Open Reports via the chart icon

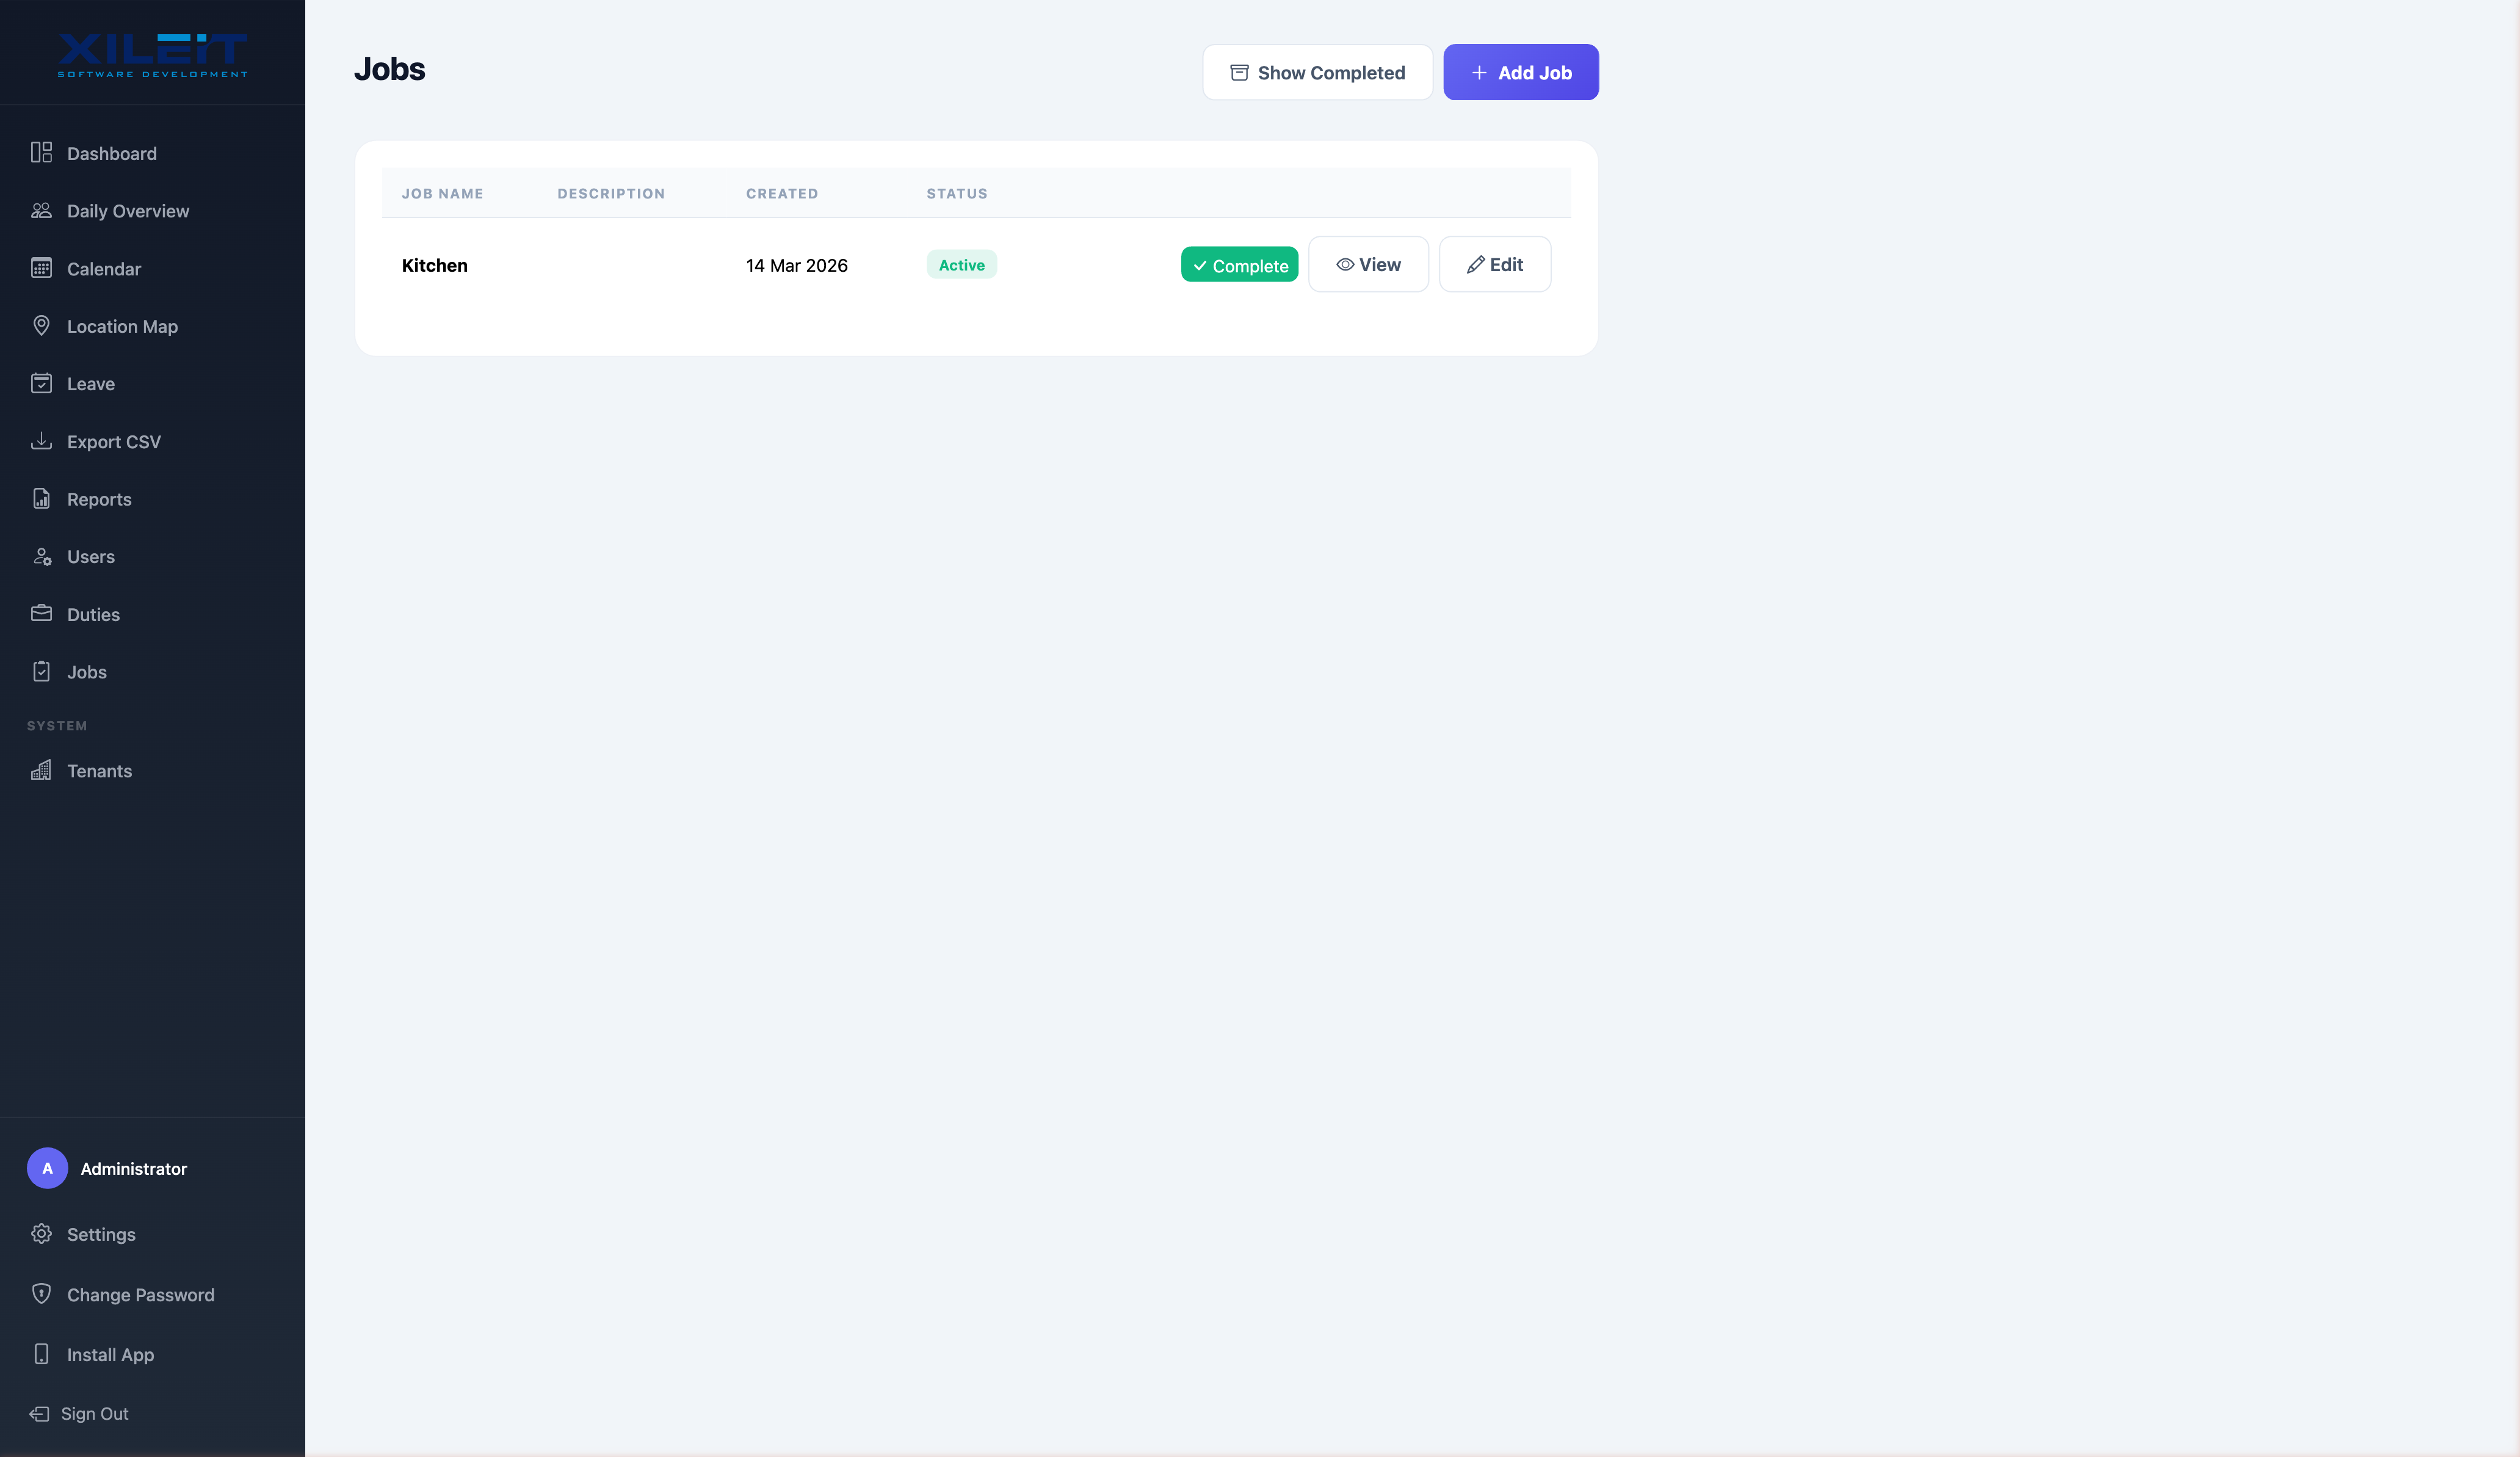[41, 498]
